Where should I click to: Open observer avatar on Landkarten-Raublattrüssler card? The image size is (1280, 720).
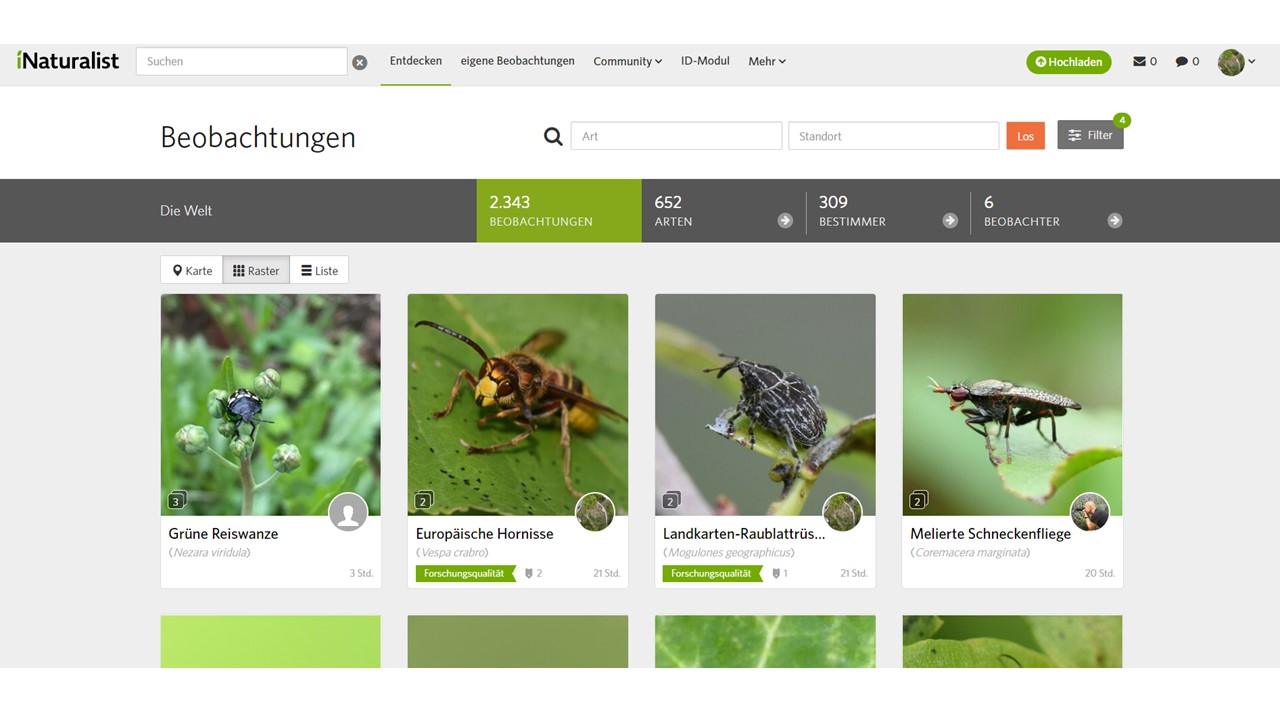(x=842, y=512)
